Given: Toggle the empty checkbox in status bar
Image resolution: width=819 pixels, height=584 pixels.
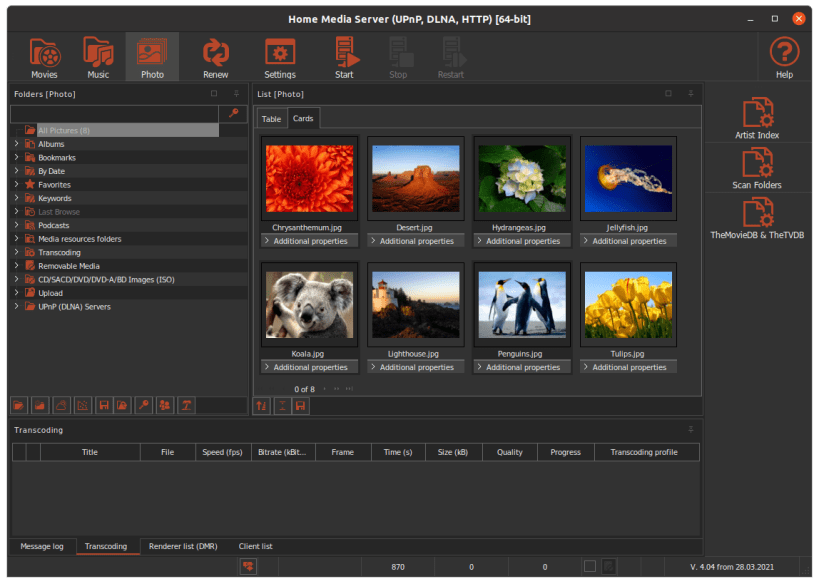Looking at the screenshot, I should (x=590, y=567).
